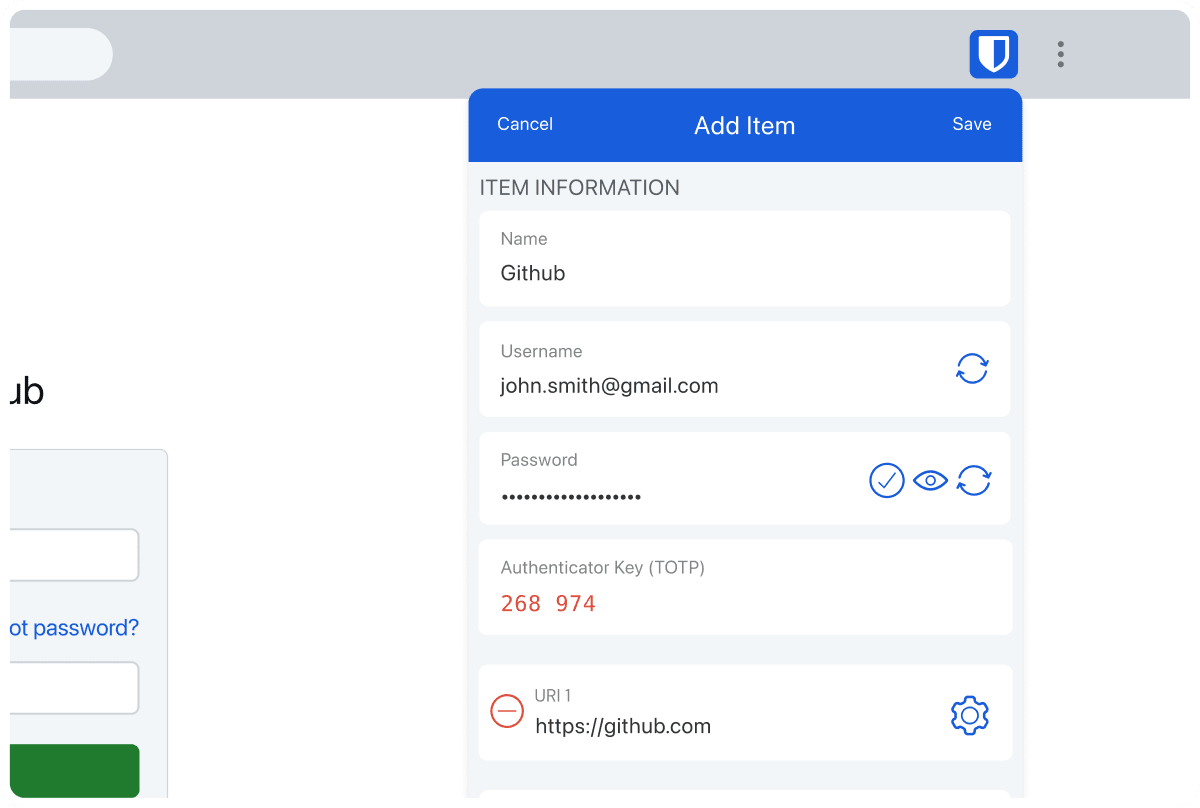This screenshot has height=808, width=1200.
Task: Generate a new Password
Action: [974, 481]
